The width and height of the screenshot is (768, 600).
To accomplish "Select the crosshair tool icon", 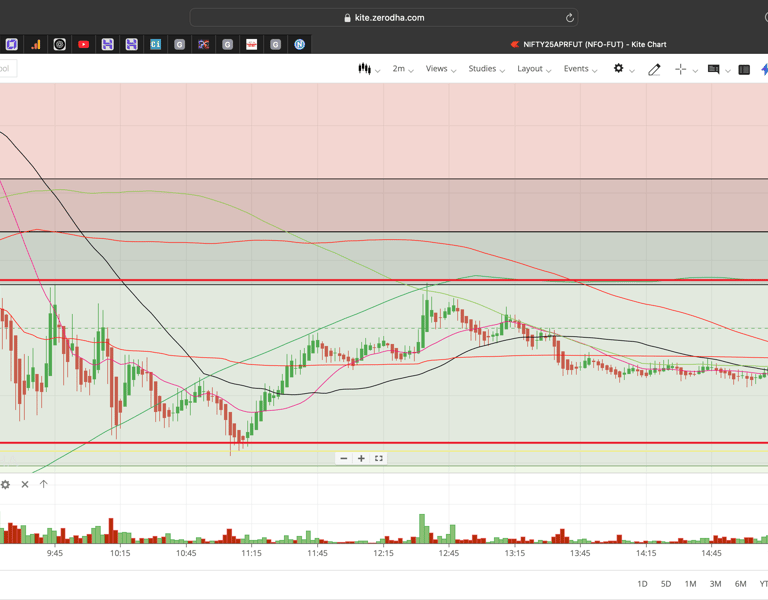I will coord(680,70).
